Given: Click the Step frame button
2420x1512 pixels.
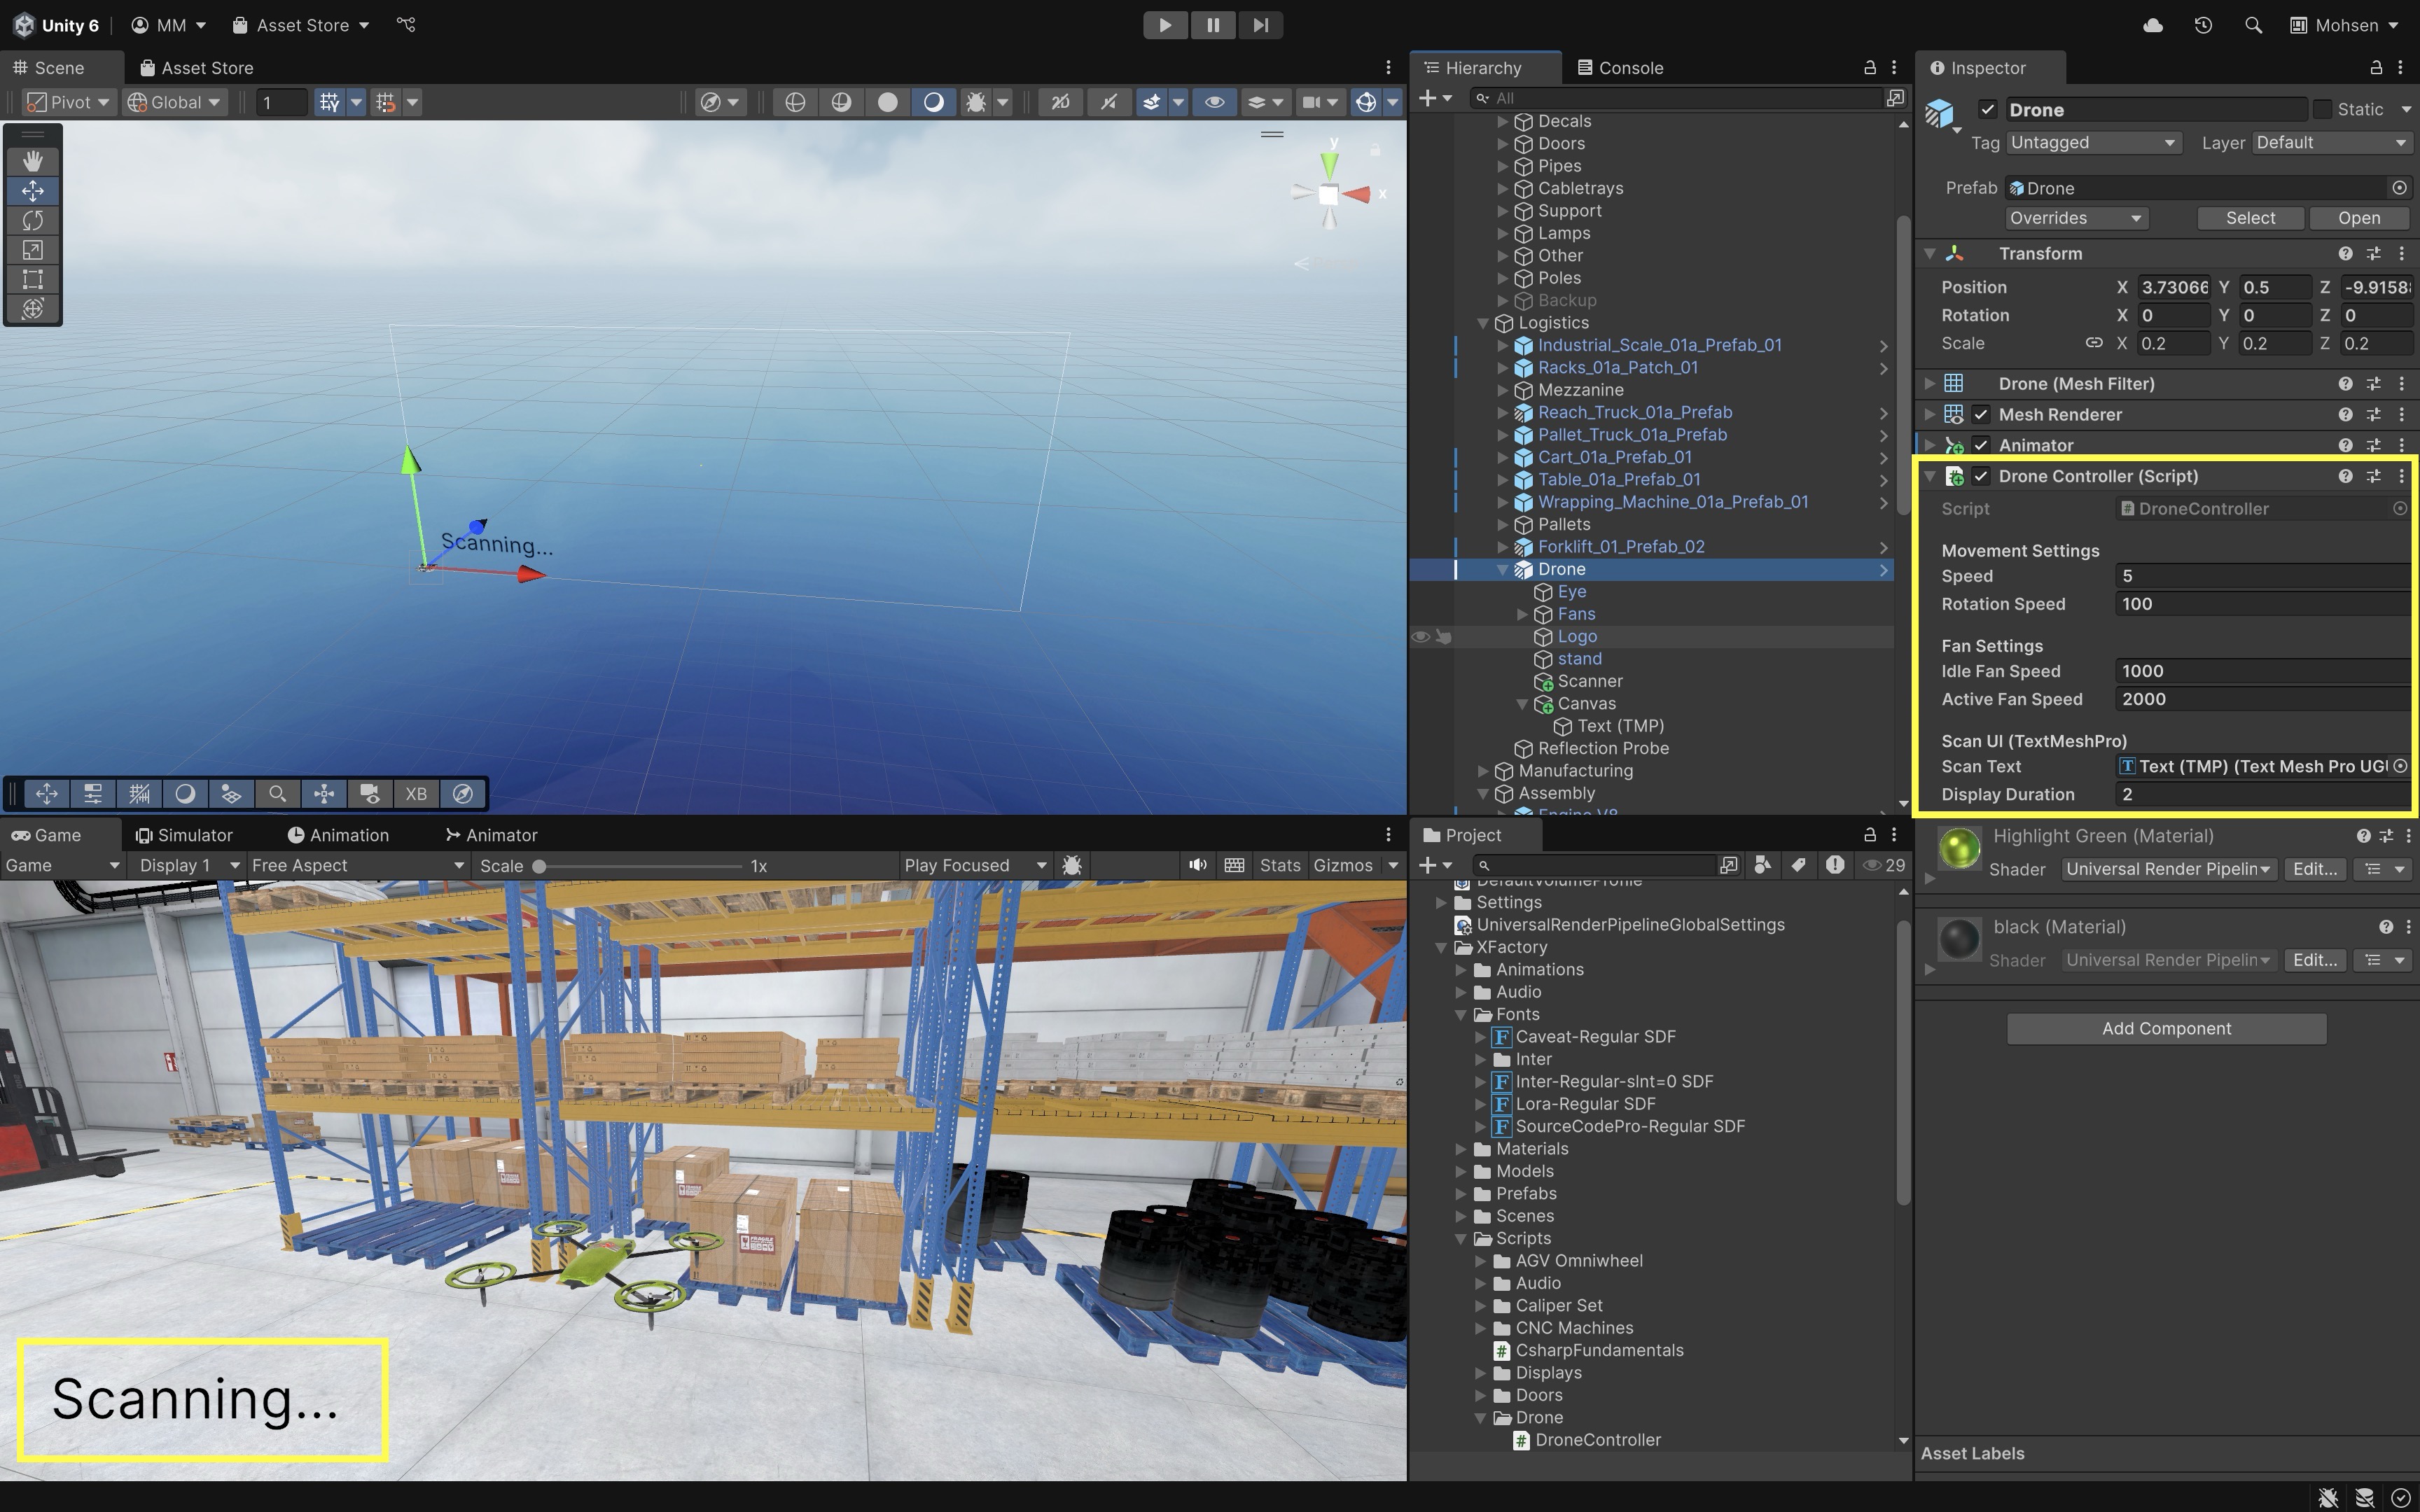Looking at the screenshot, I should (x=1260, y=25).
